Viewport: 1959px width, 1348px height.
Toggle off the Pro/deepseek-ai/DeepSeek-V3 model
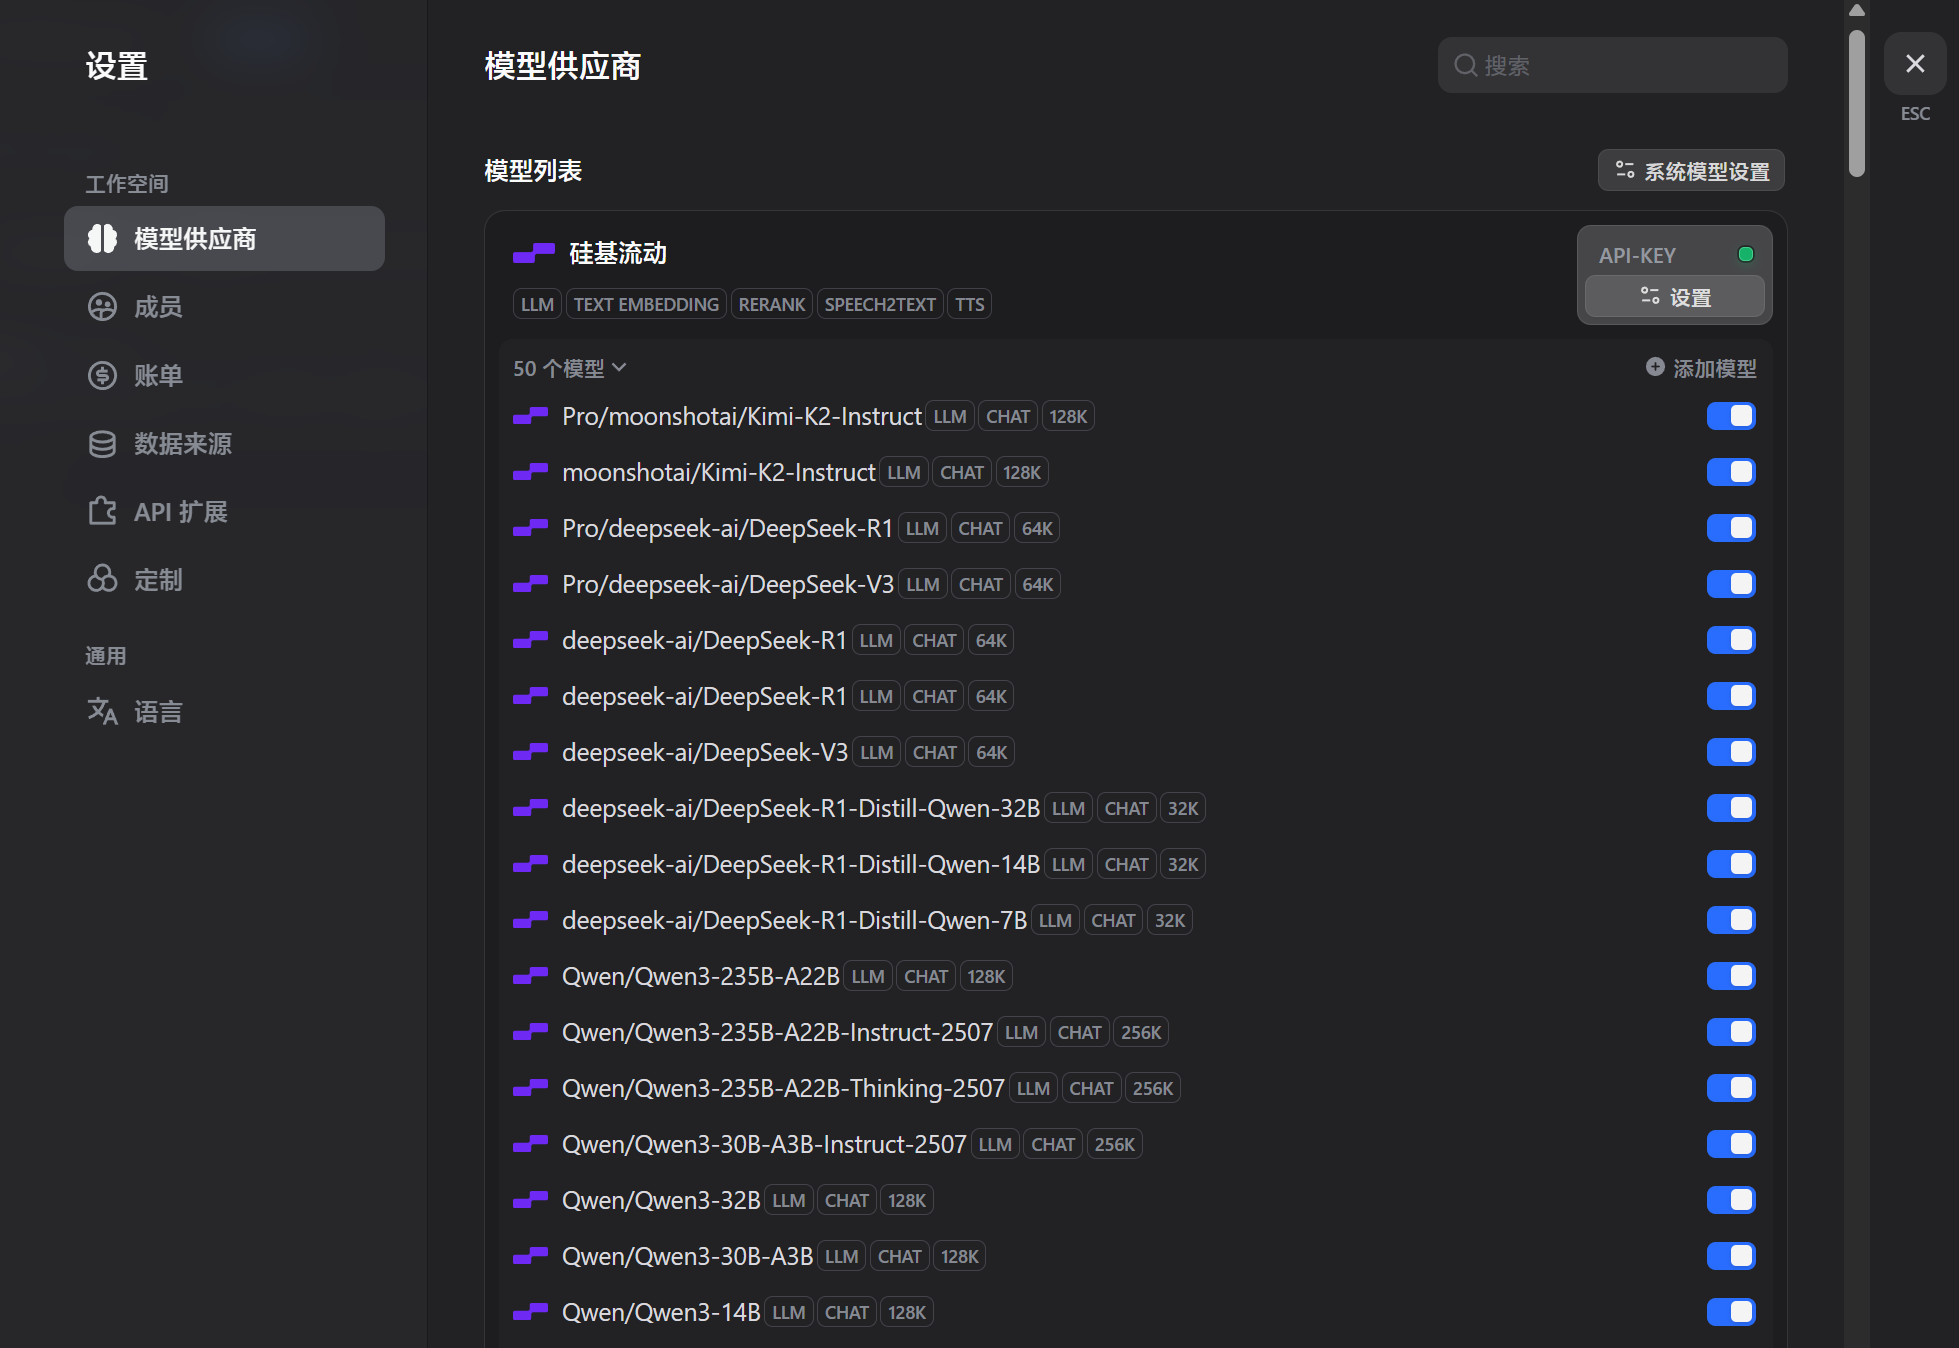point(1731,584)
